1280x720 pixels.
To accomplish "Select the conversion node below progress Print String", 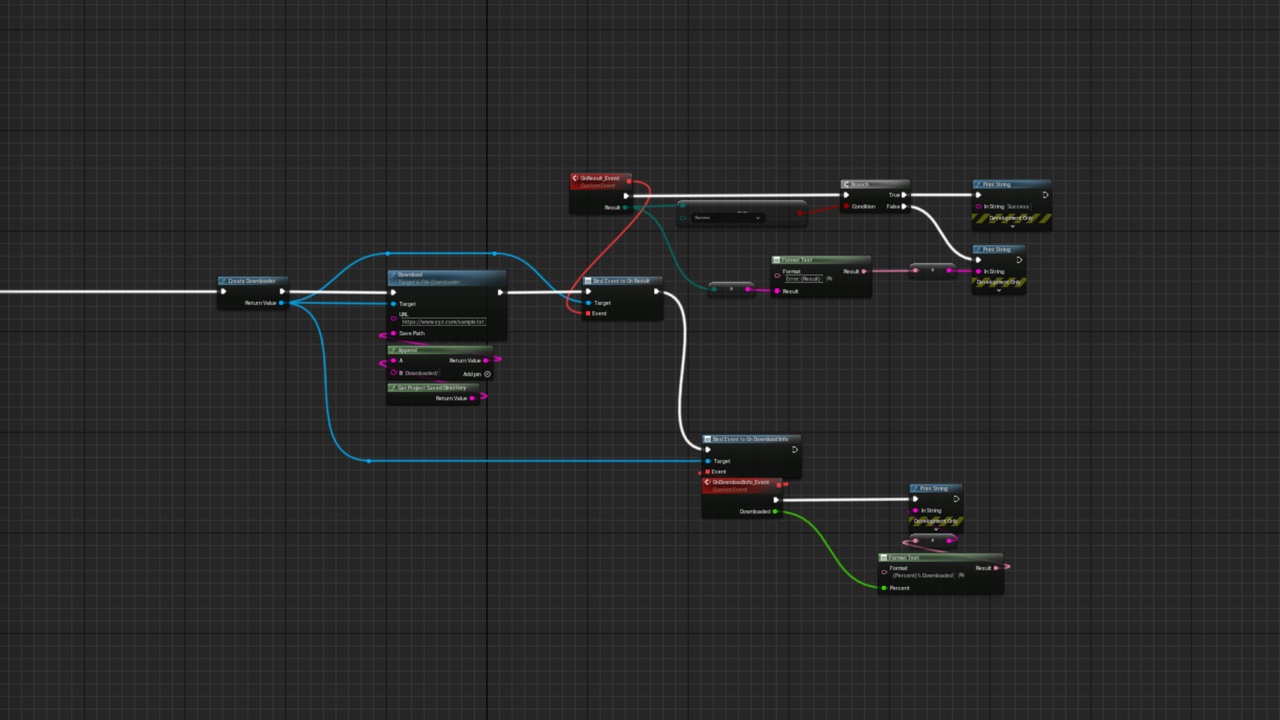I will point(934,540).
